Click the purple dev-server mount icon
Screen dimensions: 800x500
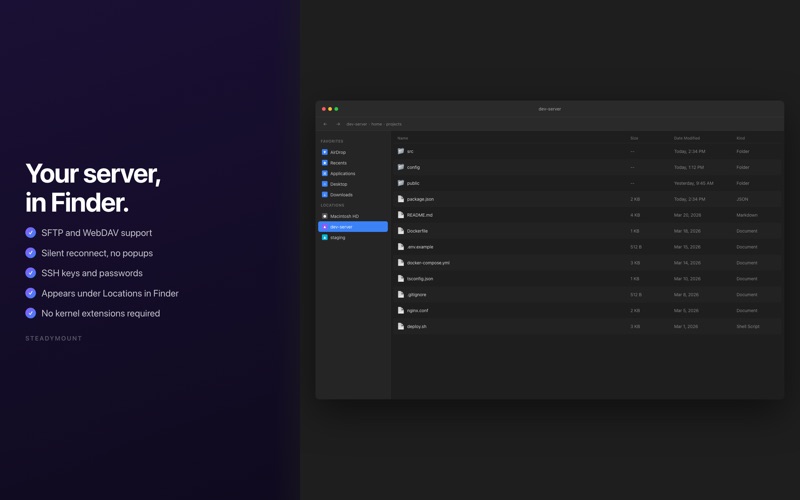pyautogui.click(x=324, y=227)
